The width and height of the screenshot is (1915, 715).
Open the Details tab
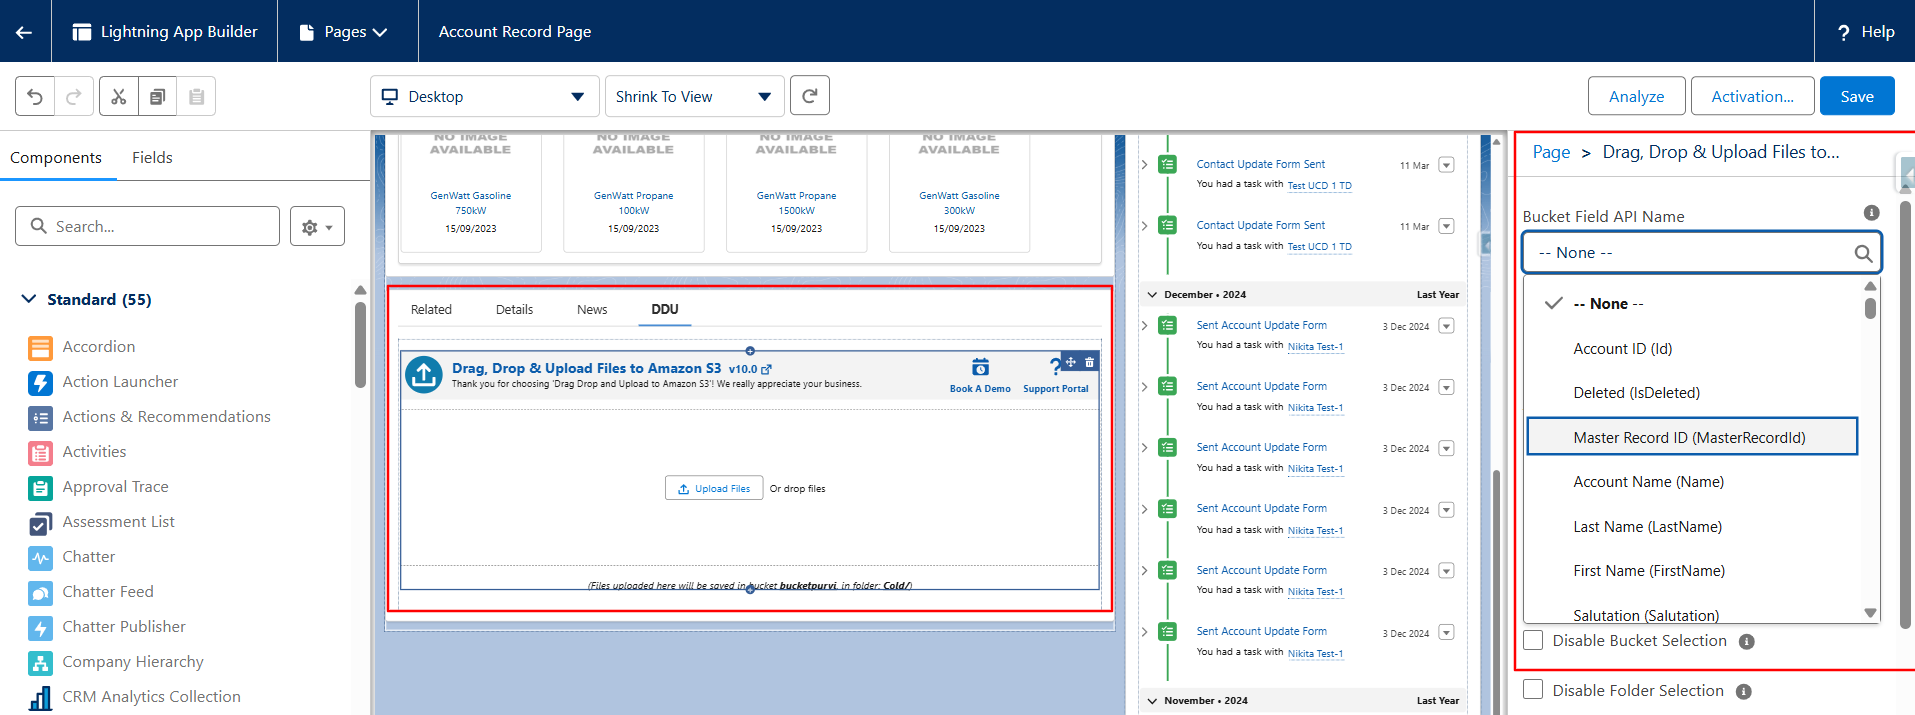pyautogui.click(x=514, y=310)
